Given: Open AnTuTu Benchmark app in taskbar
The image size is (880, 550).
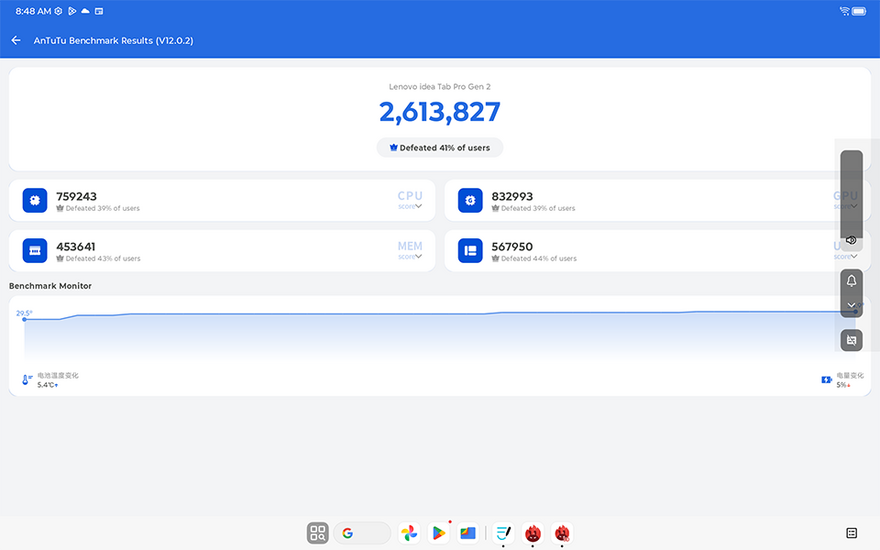Looking at the screenshot, I should click(533, 533).
